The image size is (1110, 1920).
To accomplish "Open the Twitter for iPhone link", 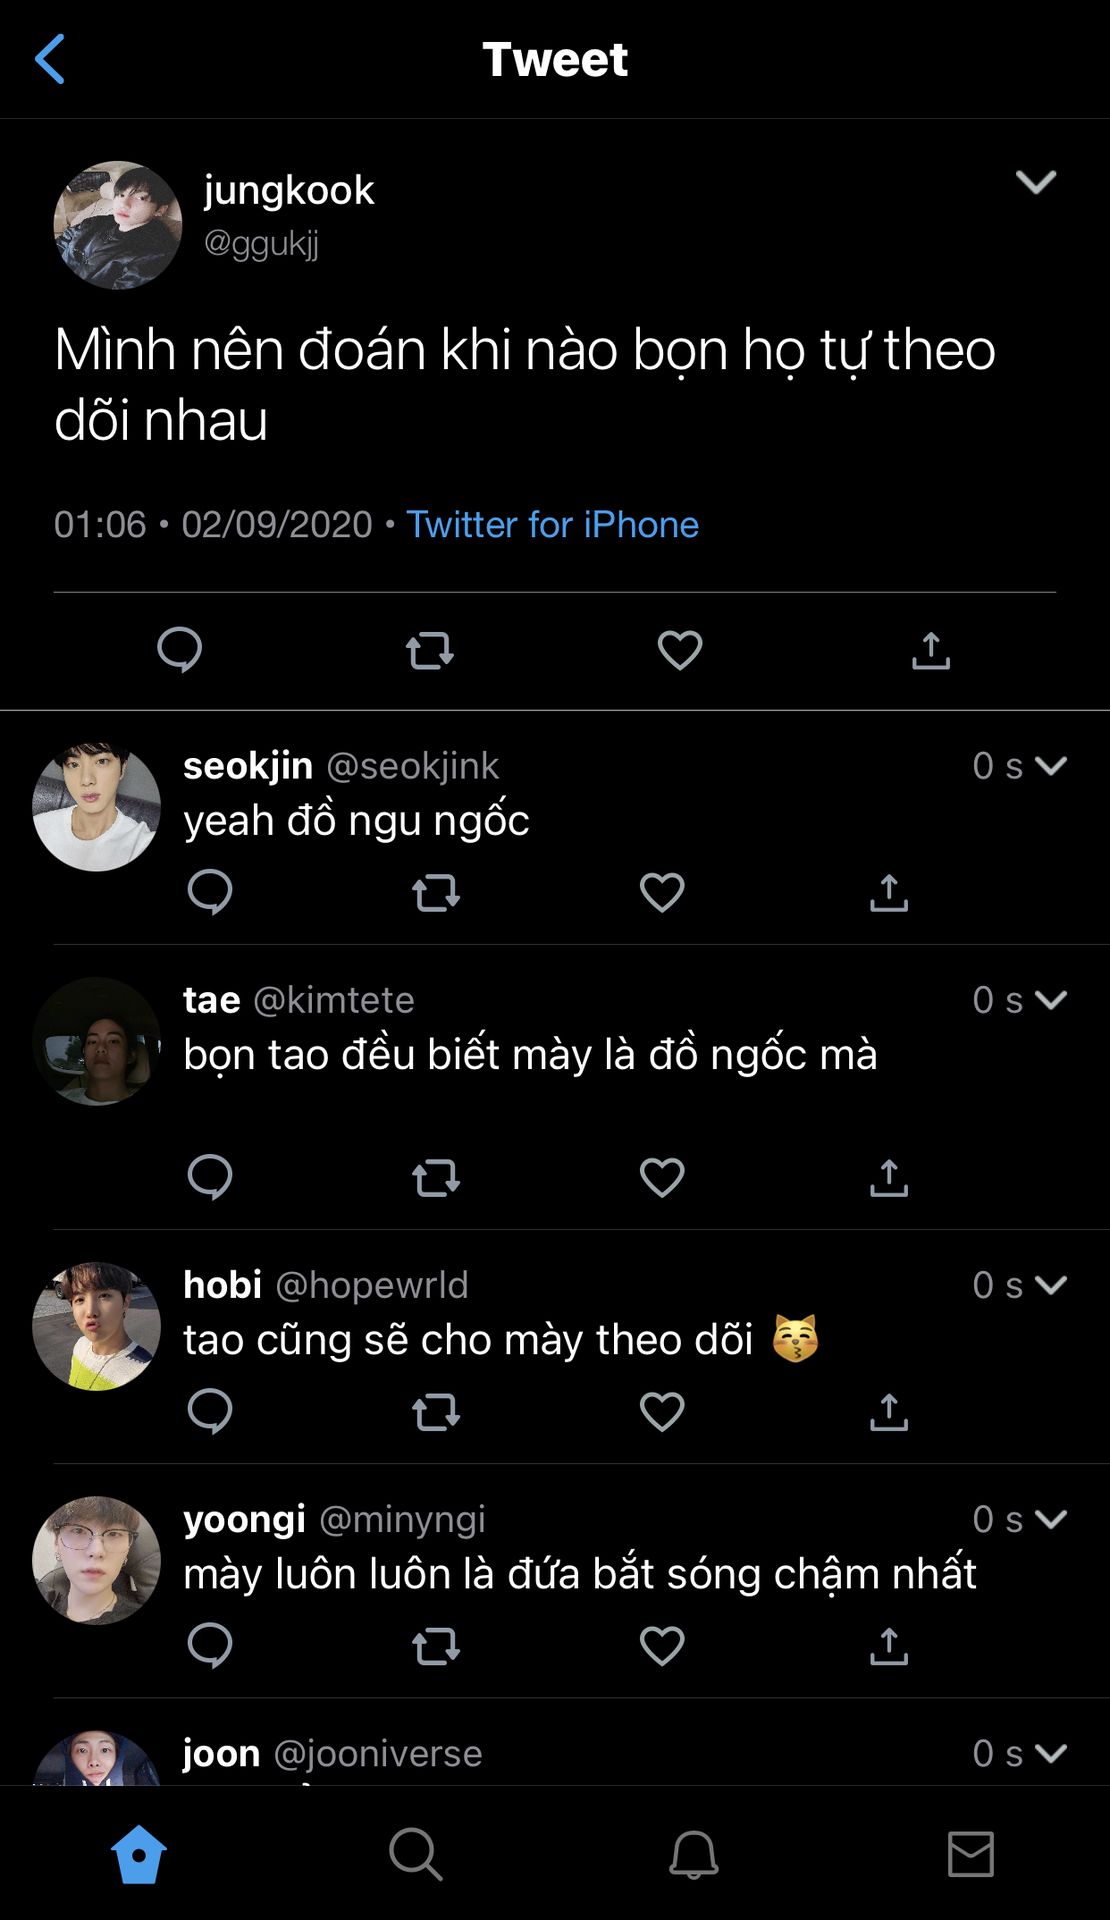I will coord(552,525).
